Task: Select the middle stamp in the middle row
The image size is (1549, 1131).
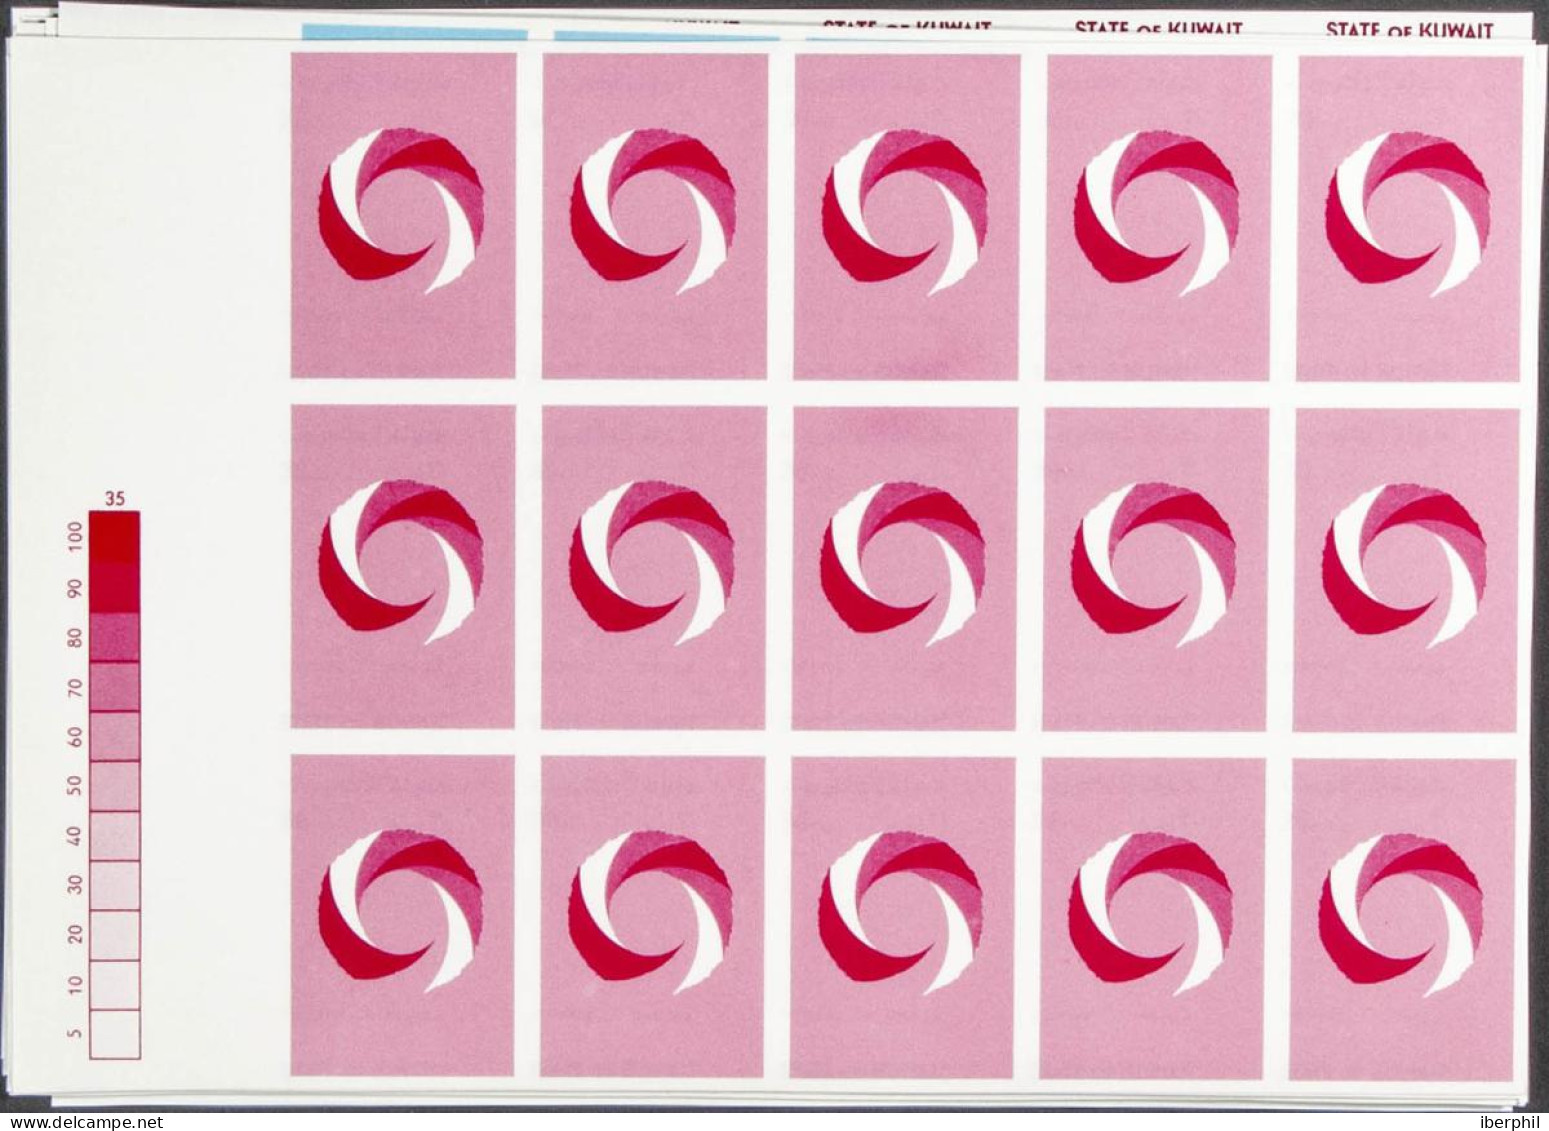Action: (904, 567)
